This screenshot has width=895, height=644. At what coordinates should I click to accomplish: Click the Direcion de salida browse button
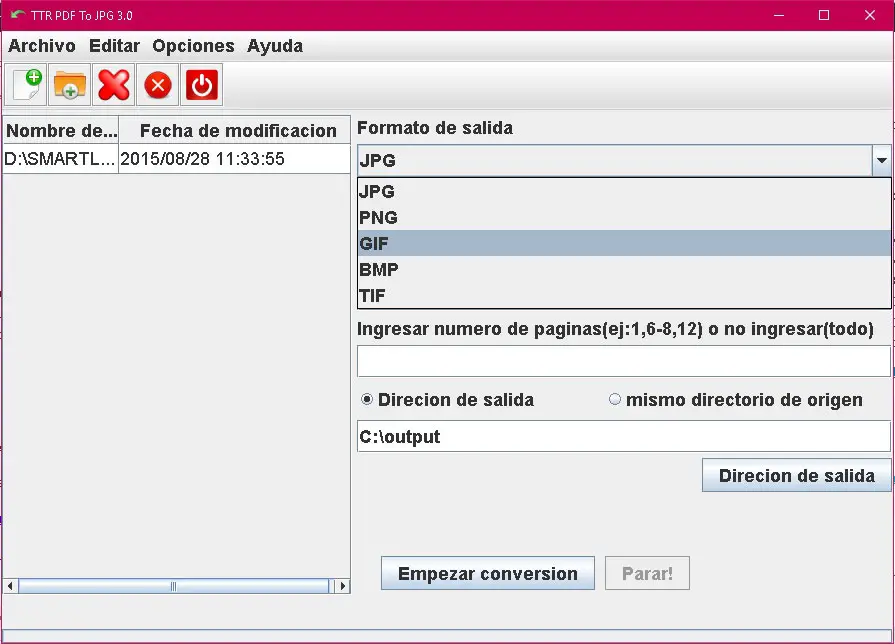point(796,476)
